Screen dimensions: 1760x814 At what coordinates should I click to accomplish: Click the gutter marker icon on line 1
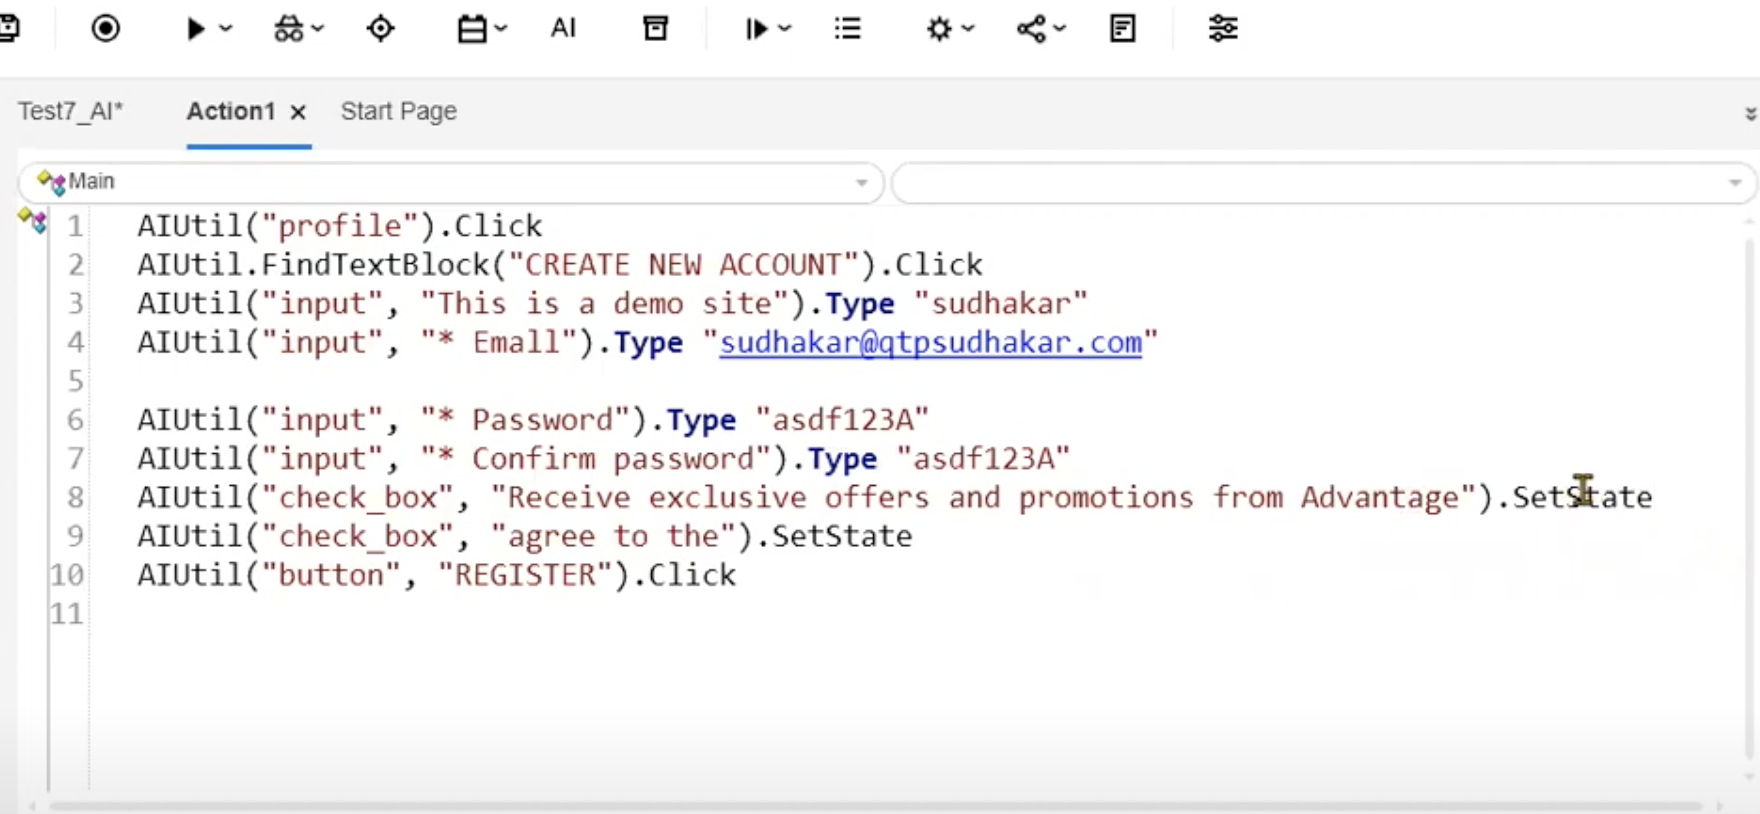pyautogui.click(x=32, y=220)
